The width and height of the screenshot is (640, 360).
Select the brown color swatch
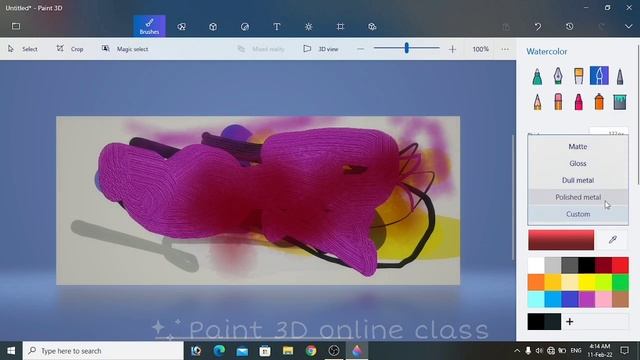[620, 299]
